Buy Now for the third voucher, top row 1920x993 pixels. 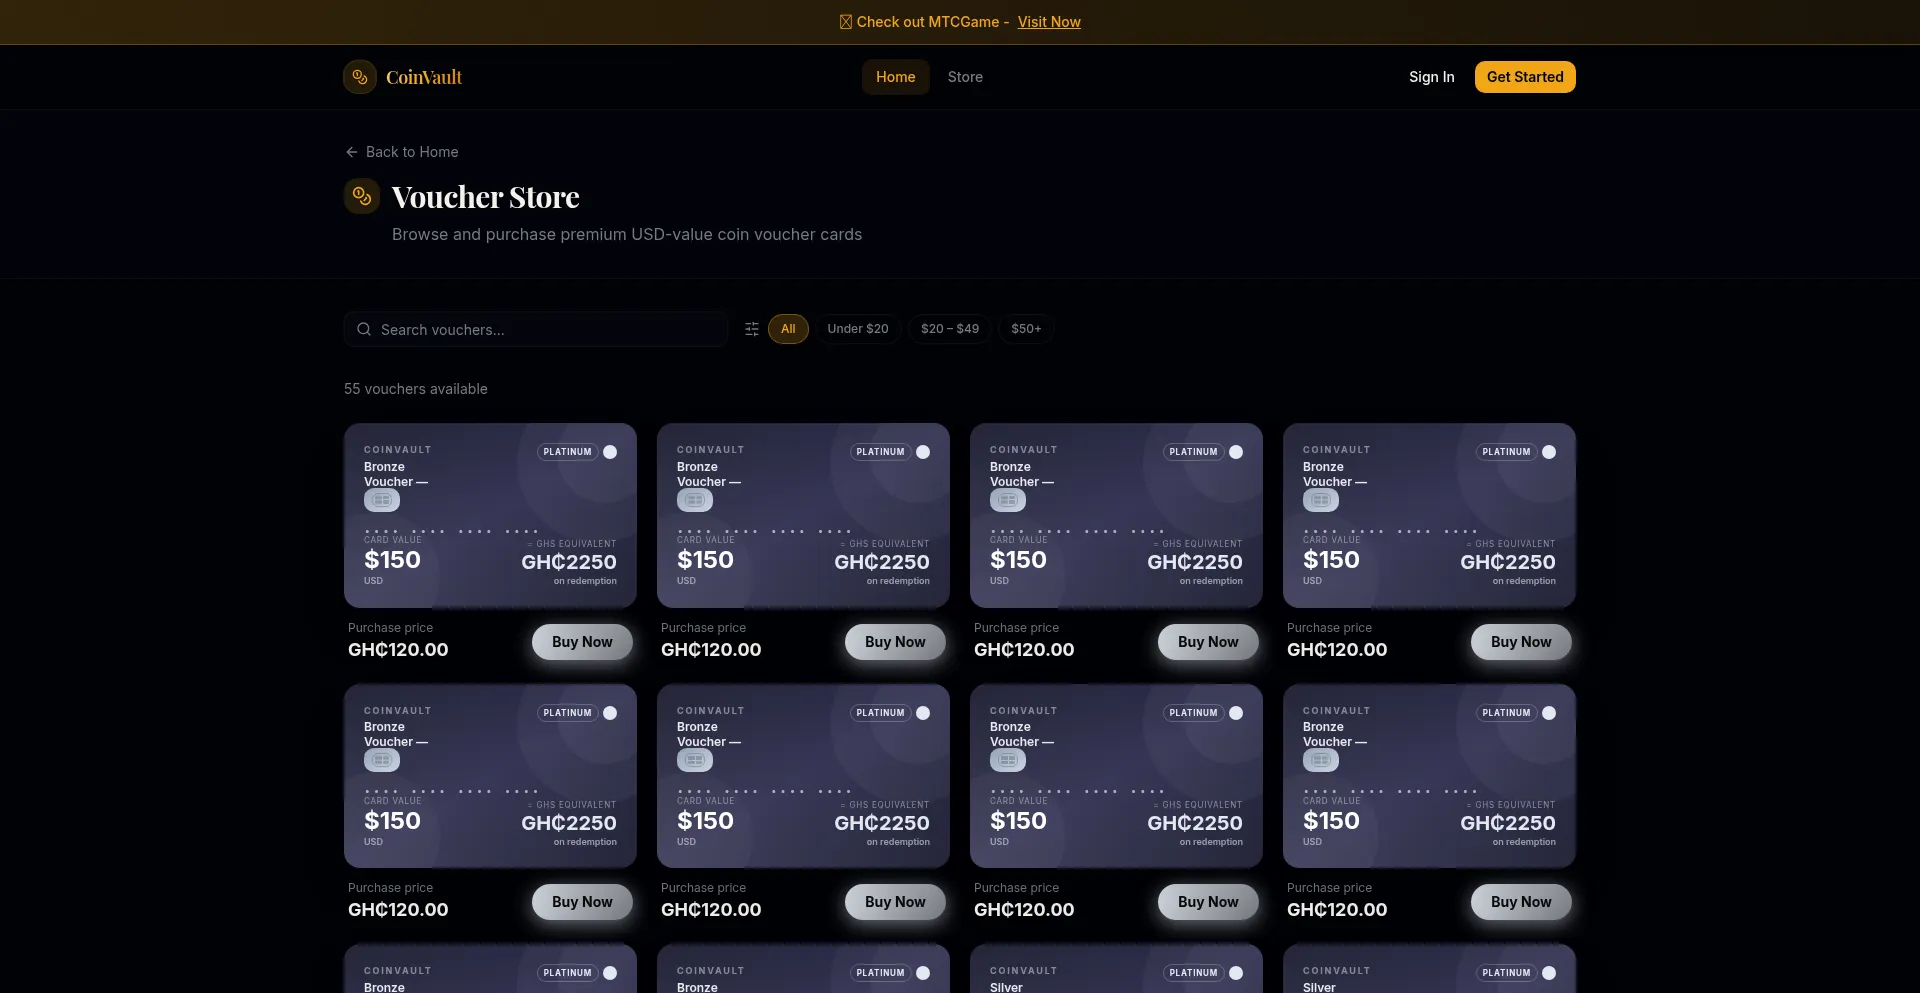1208,642
